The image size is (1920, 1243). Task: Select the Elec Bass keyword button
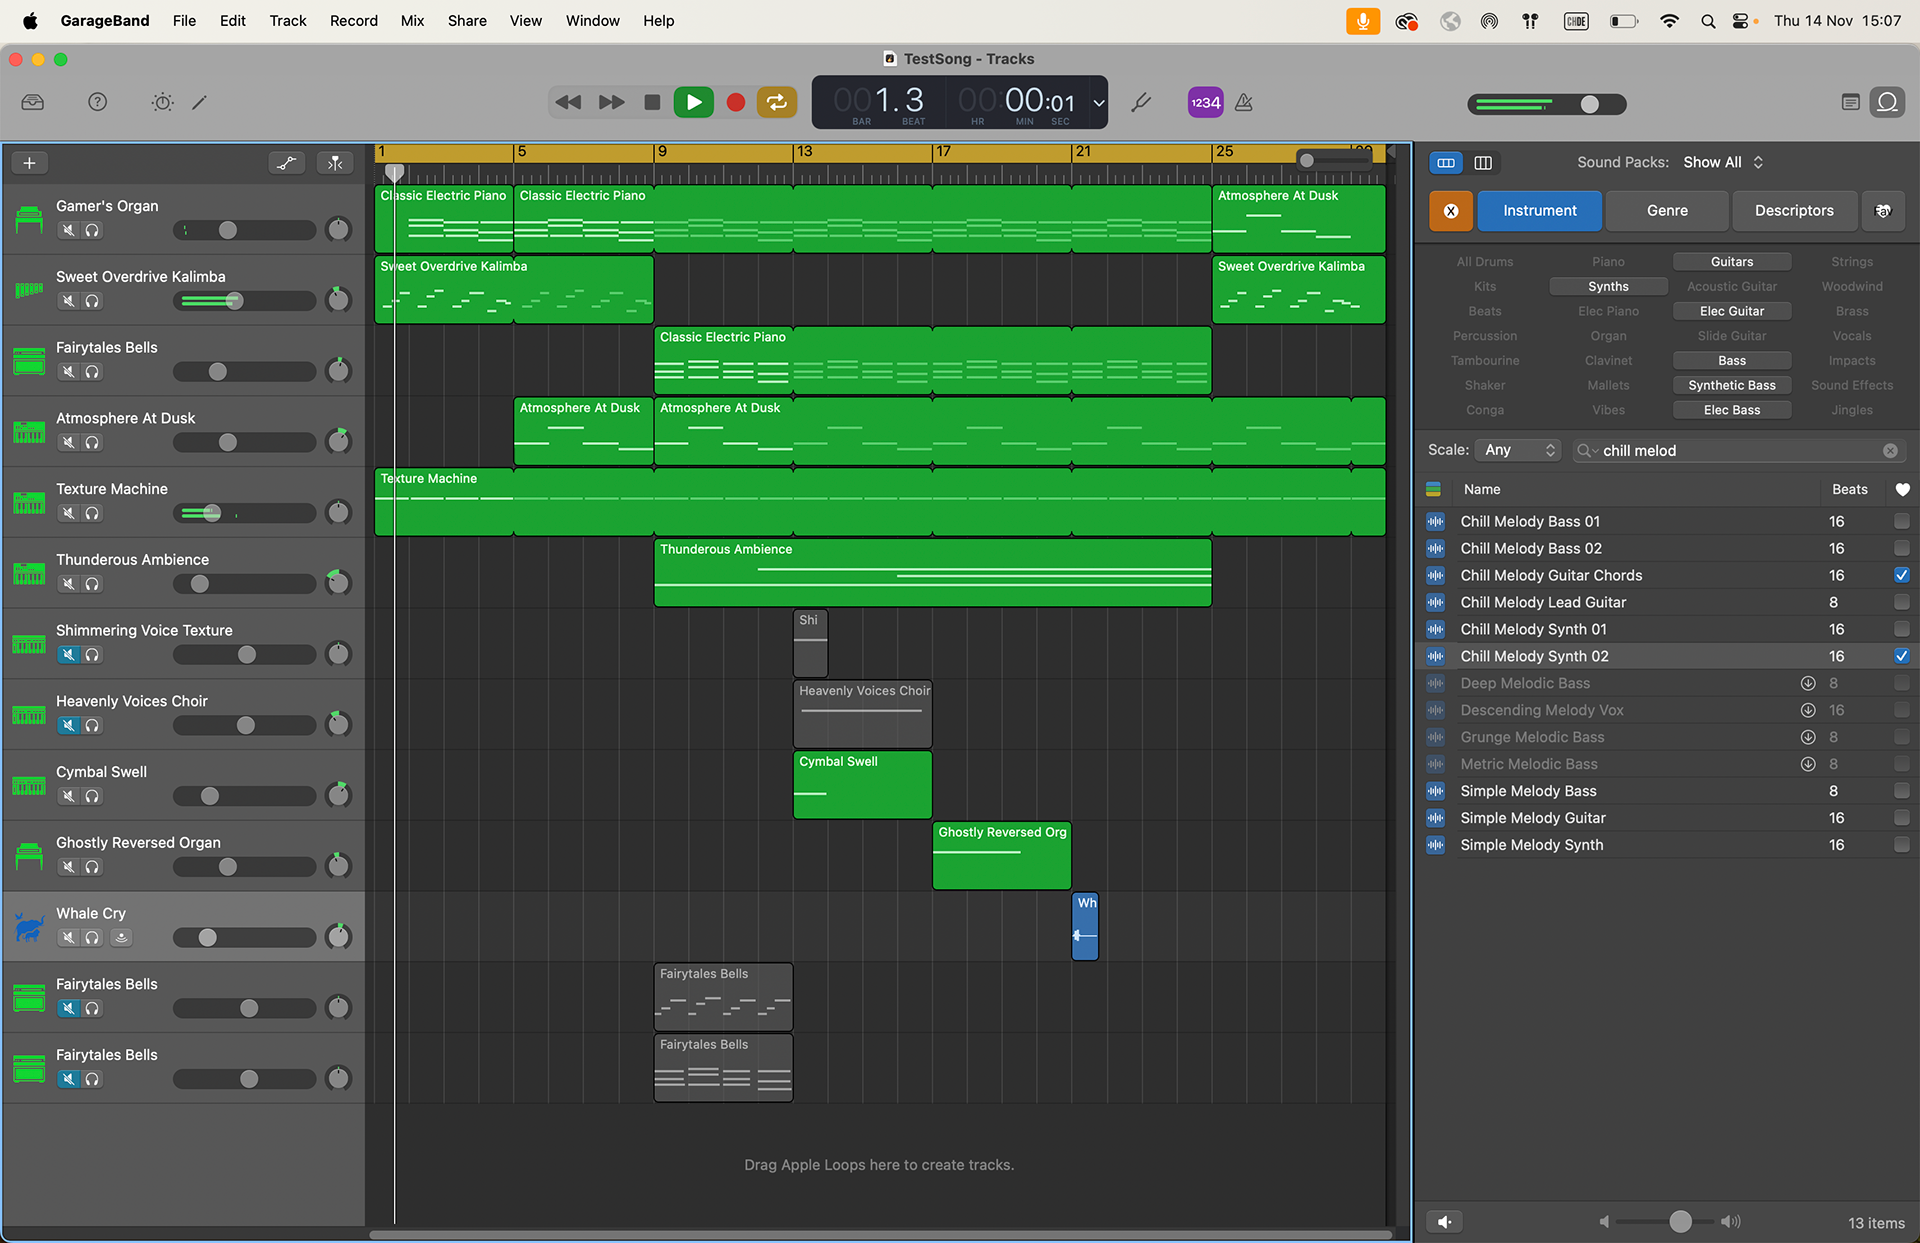click(x=1732, y=411)
